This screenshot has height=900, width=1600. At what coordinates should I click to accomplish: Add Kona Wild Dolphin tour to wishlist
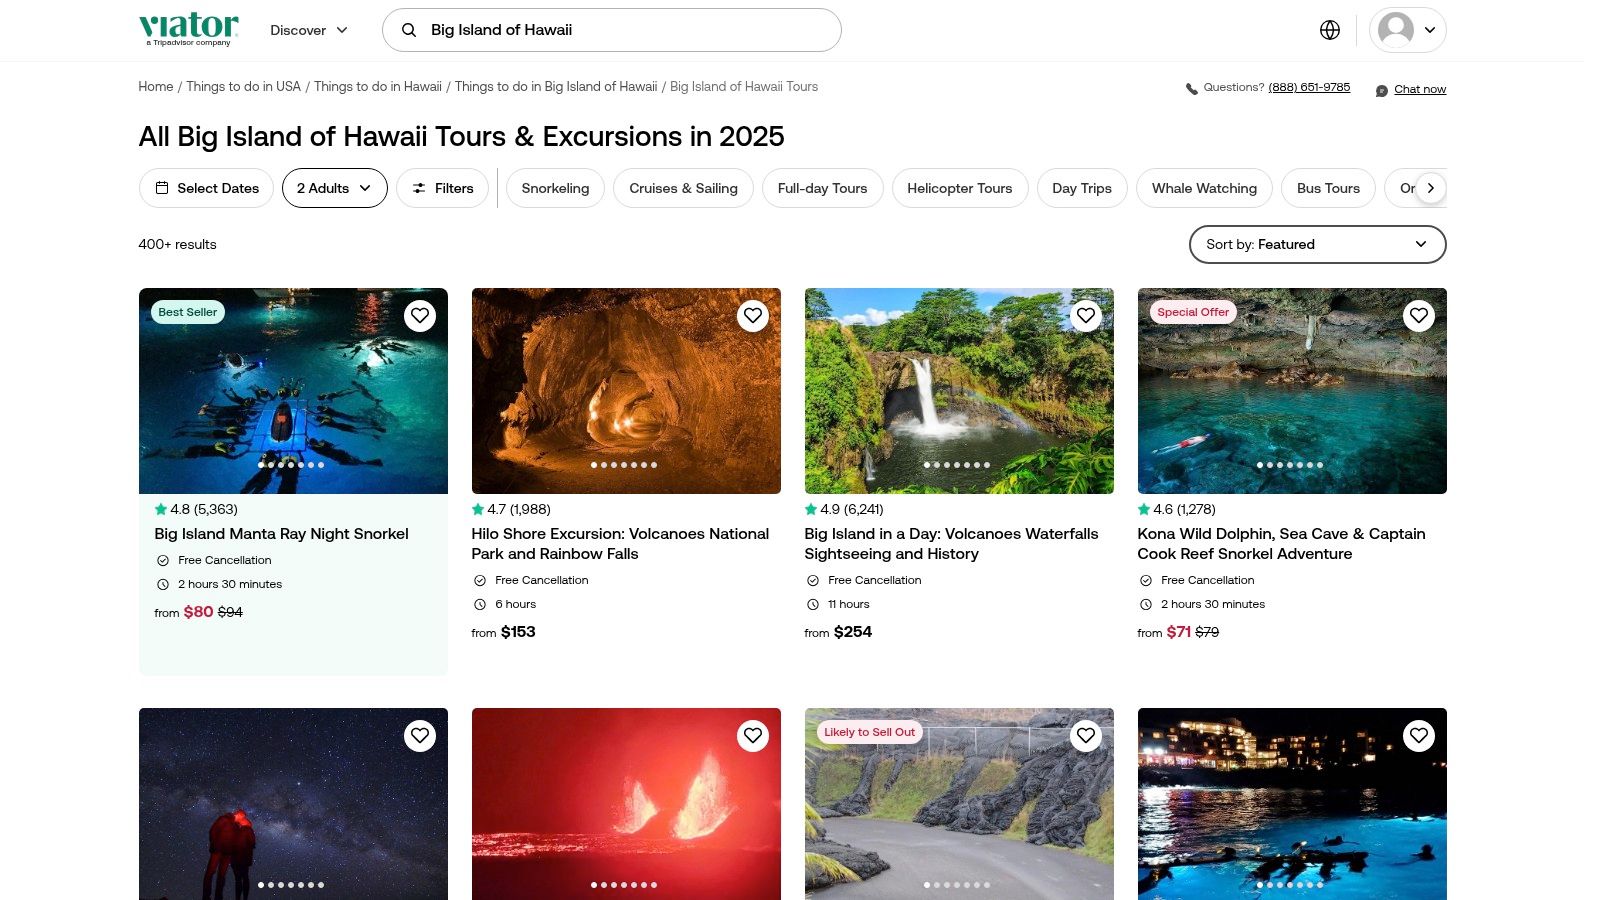1419,316
